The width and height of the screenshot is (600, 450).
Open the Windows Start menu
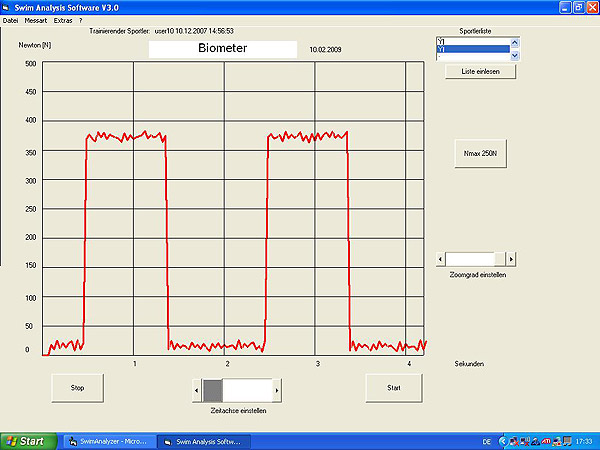click(x=25, y=440)
